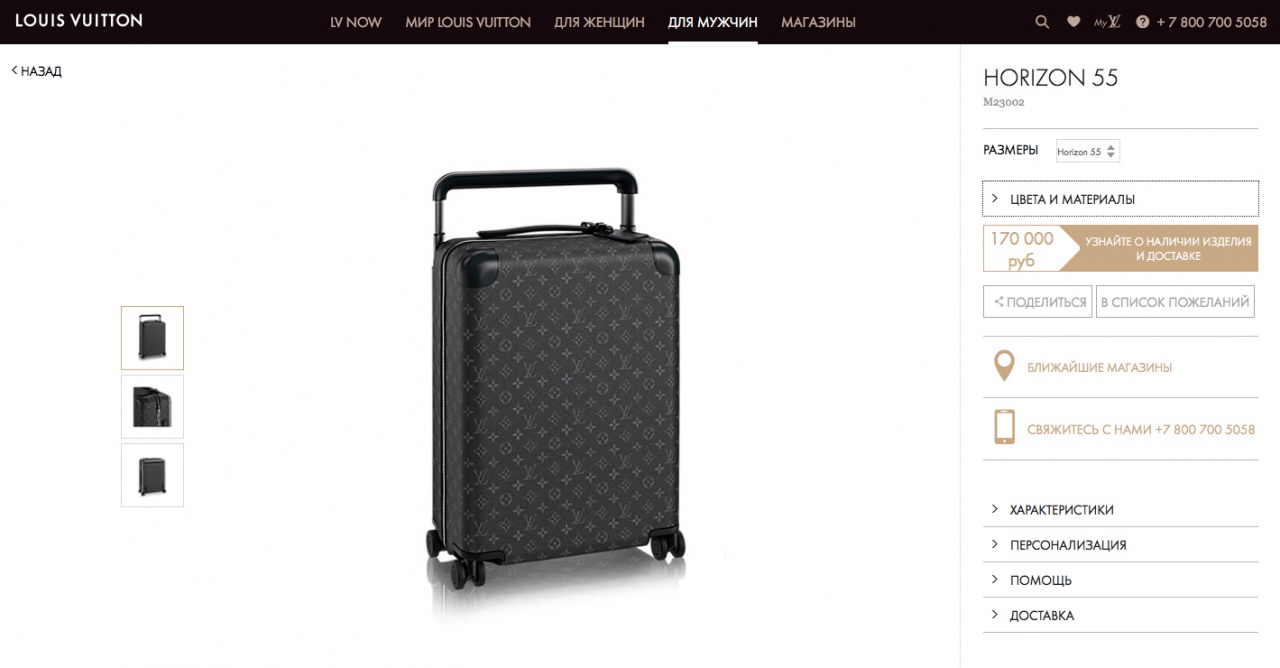The width and height of the screenshot is (1280, 668).
Task: Add item via В СПИСОК ПОЖЕЛАНИЙ button
Action: coord(1175,302)
